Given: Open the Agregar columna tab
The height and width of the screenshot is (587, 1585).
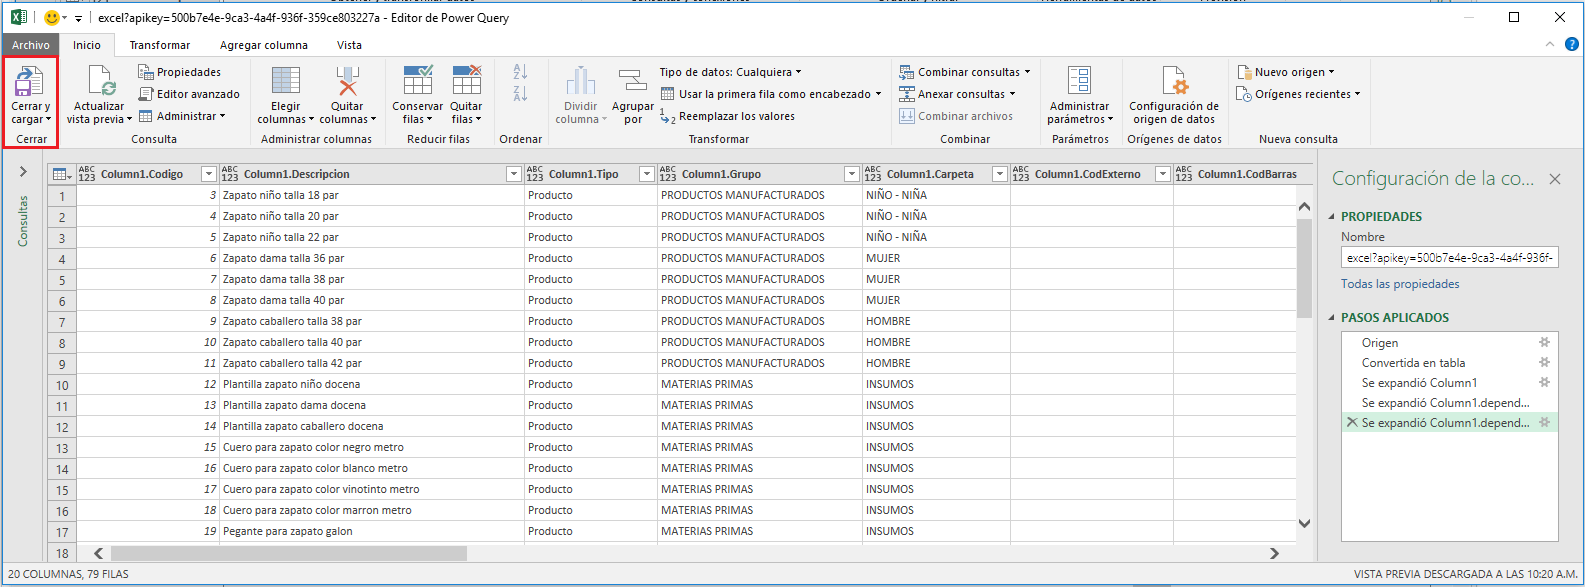Looking at the screenshot, I should [264, 45].
